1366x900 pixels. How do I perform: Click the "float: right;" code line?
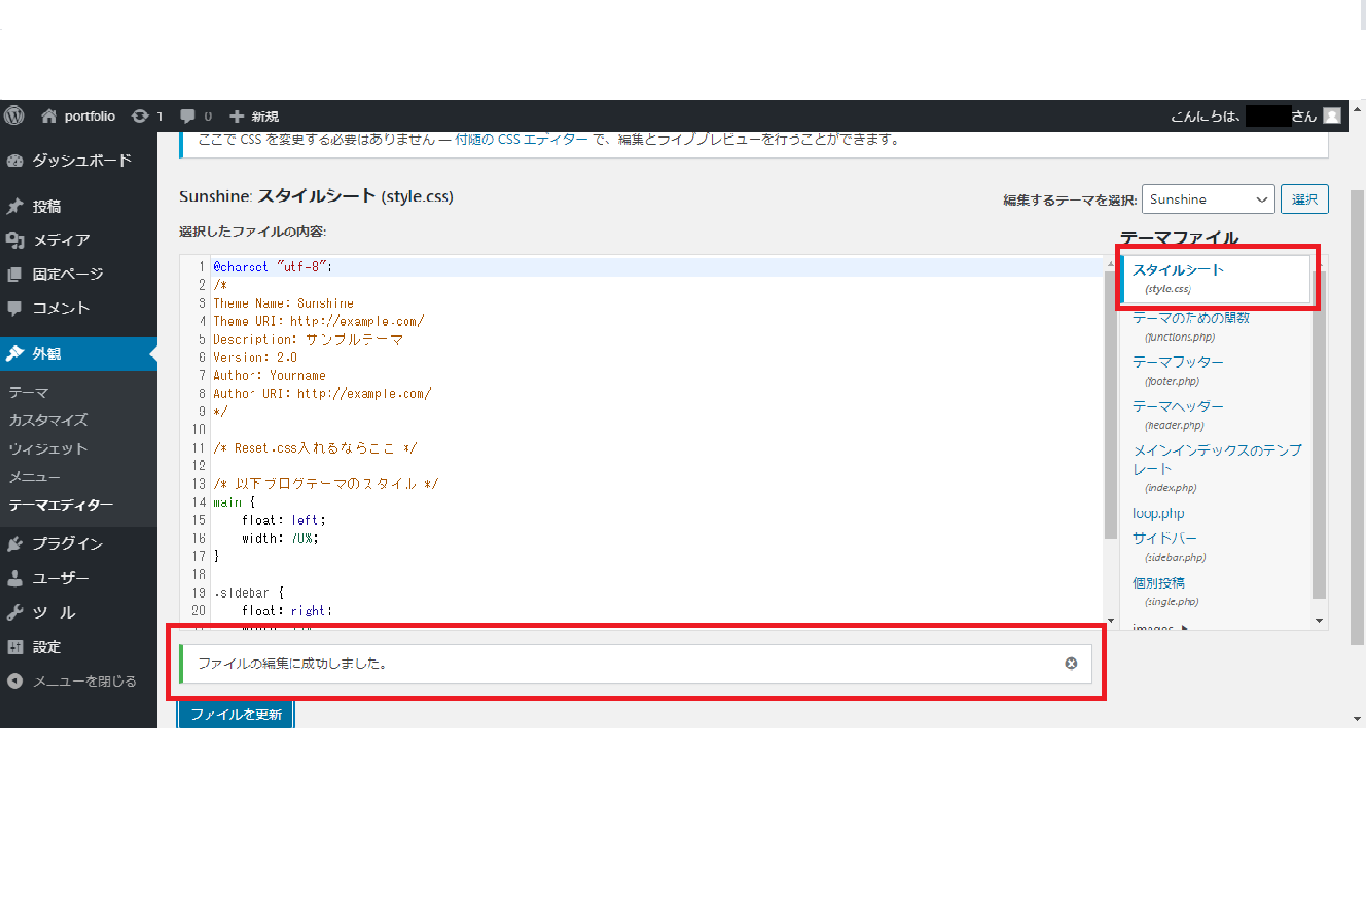click(287, 611)
